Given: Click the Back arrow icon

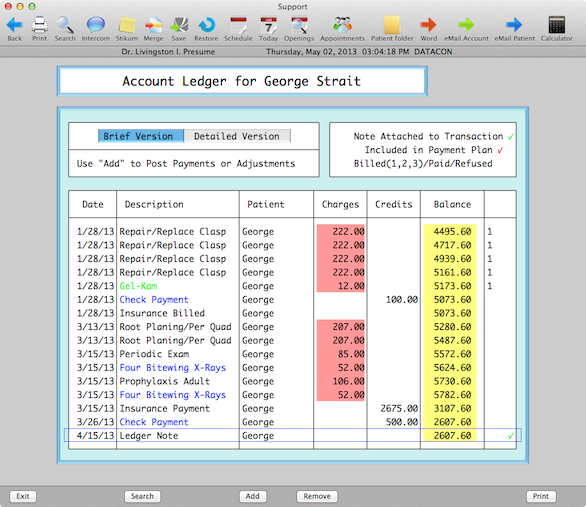Looking at the screenshot, I should tap(15, 25).
